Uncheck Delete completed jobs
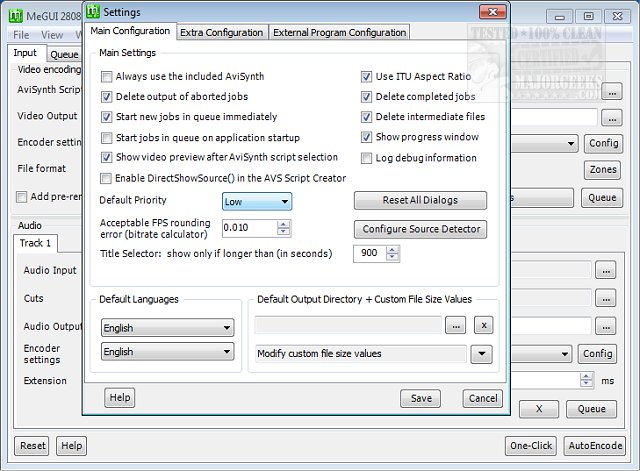640x471 pixels. coord(367,97)
